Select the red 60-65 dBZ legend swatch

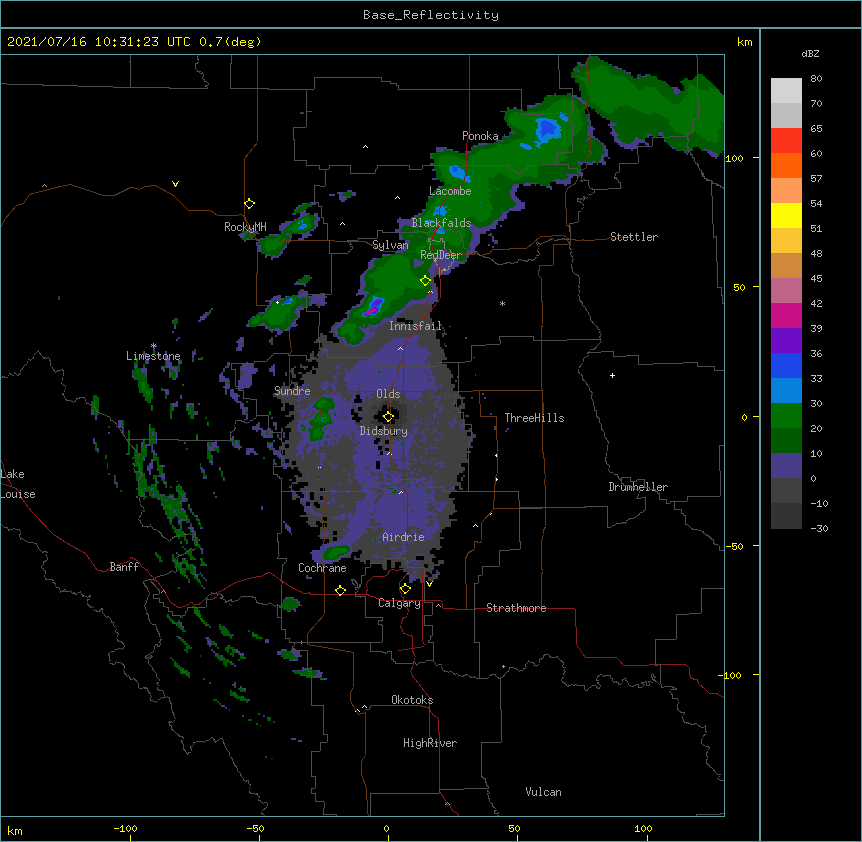coord(786,140)
